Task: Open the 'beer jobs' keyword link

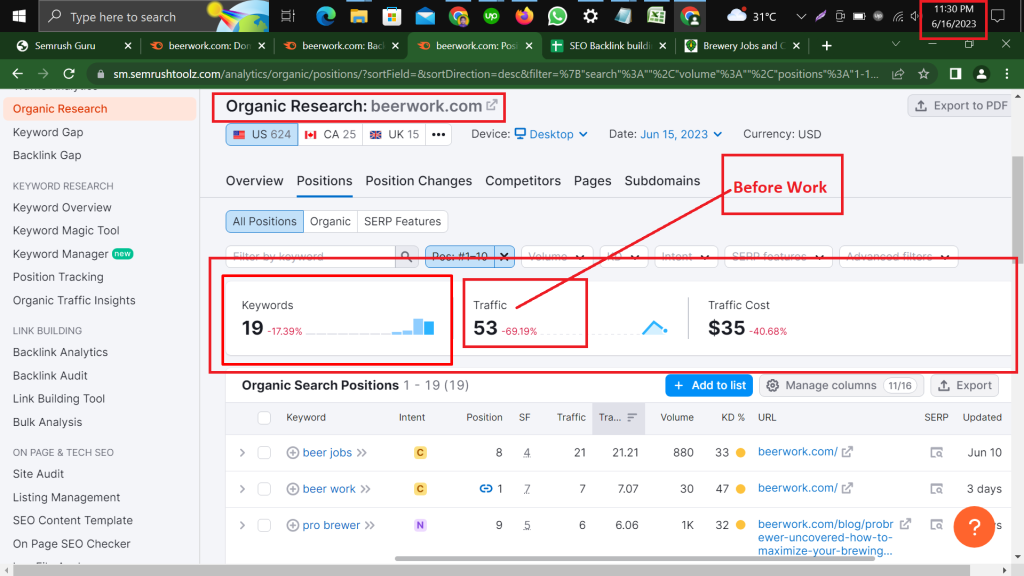Action: (x=327, y=453)
